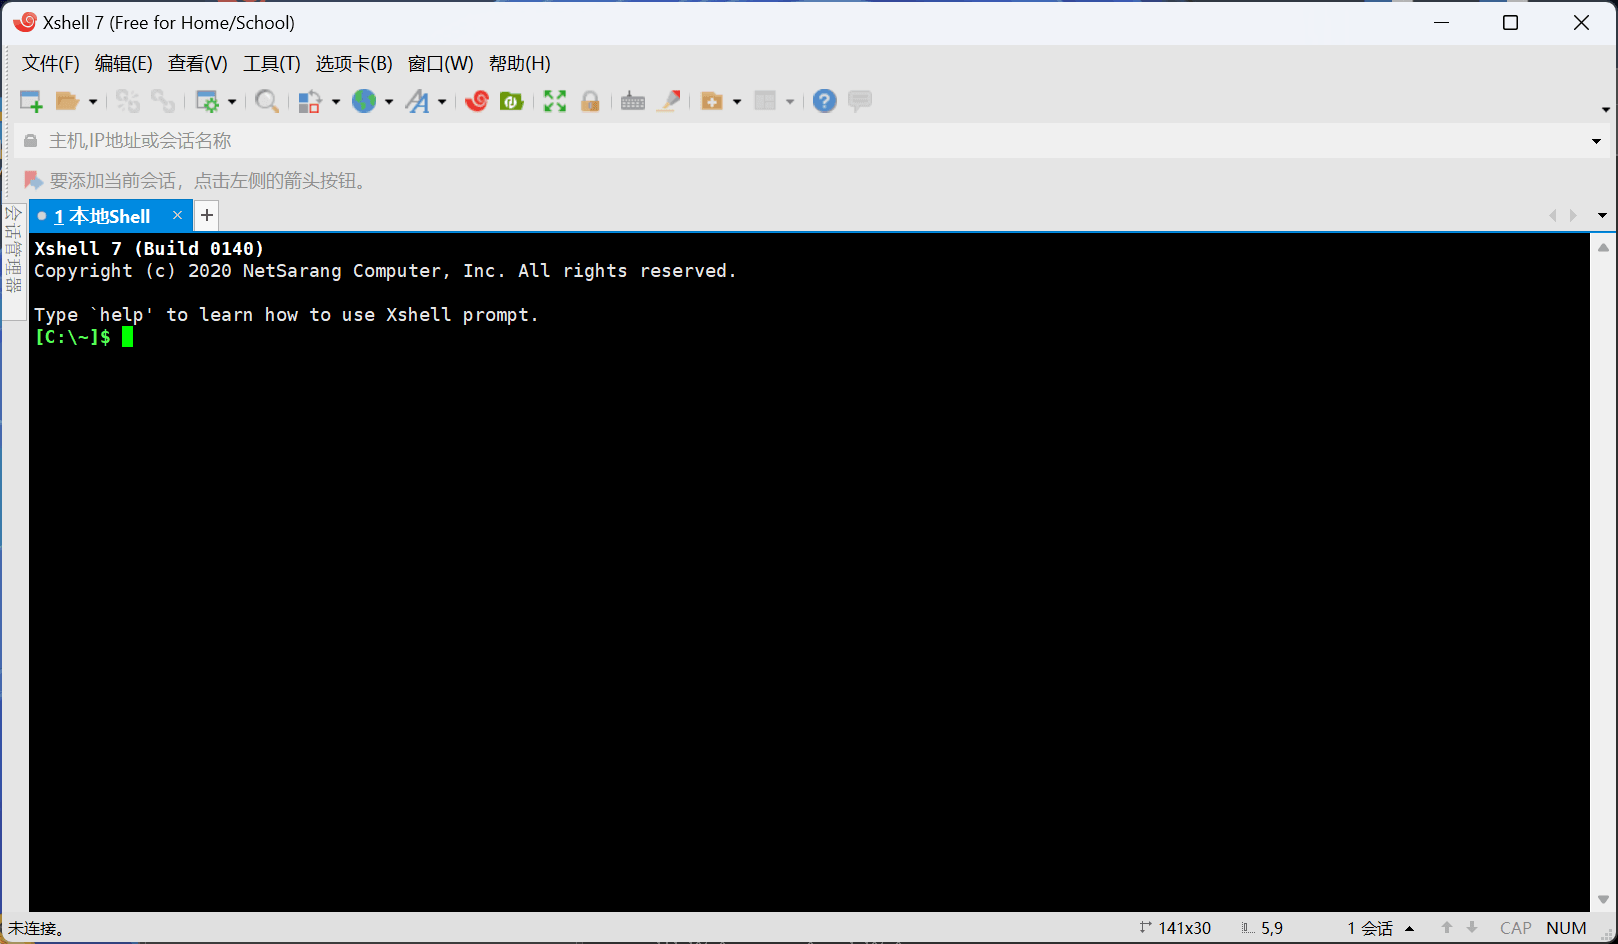Open the 查看(V) menu
The image size is (1618, 944).
pos(198,64)
